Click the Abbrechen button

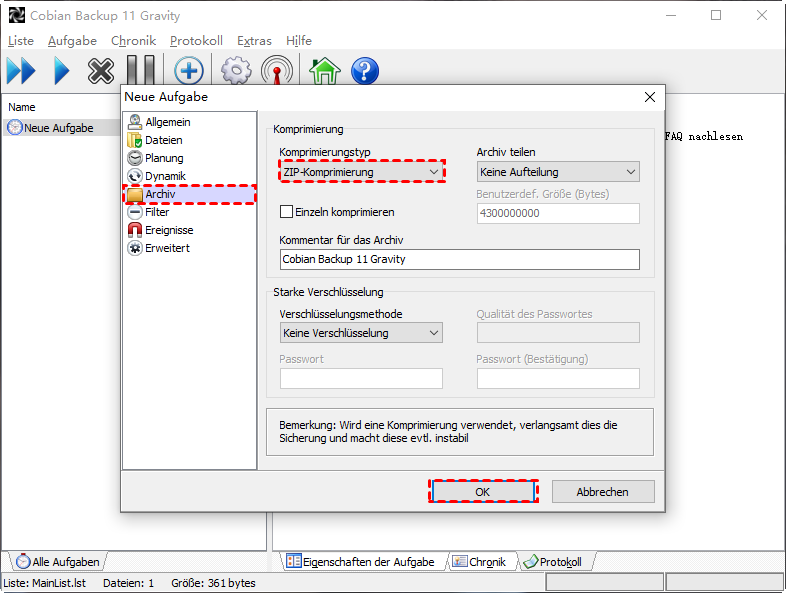tap(603, 492)
